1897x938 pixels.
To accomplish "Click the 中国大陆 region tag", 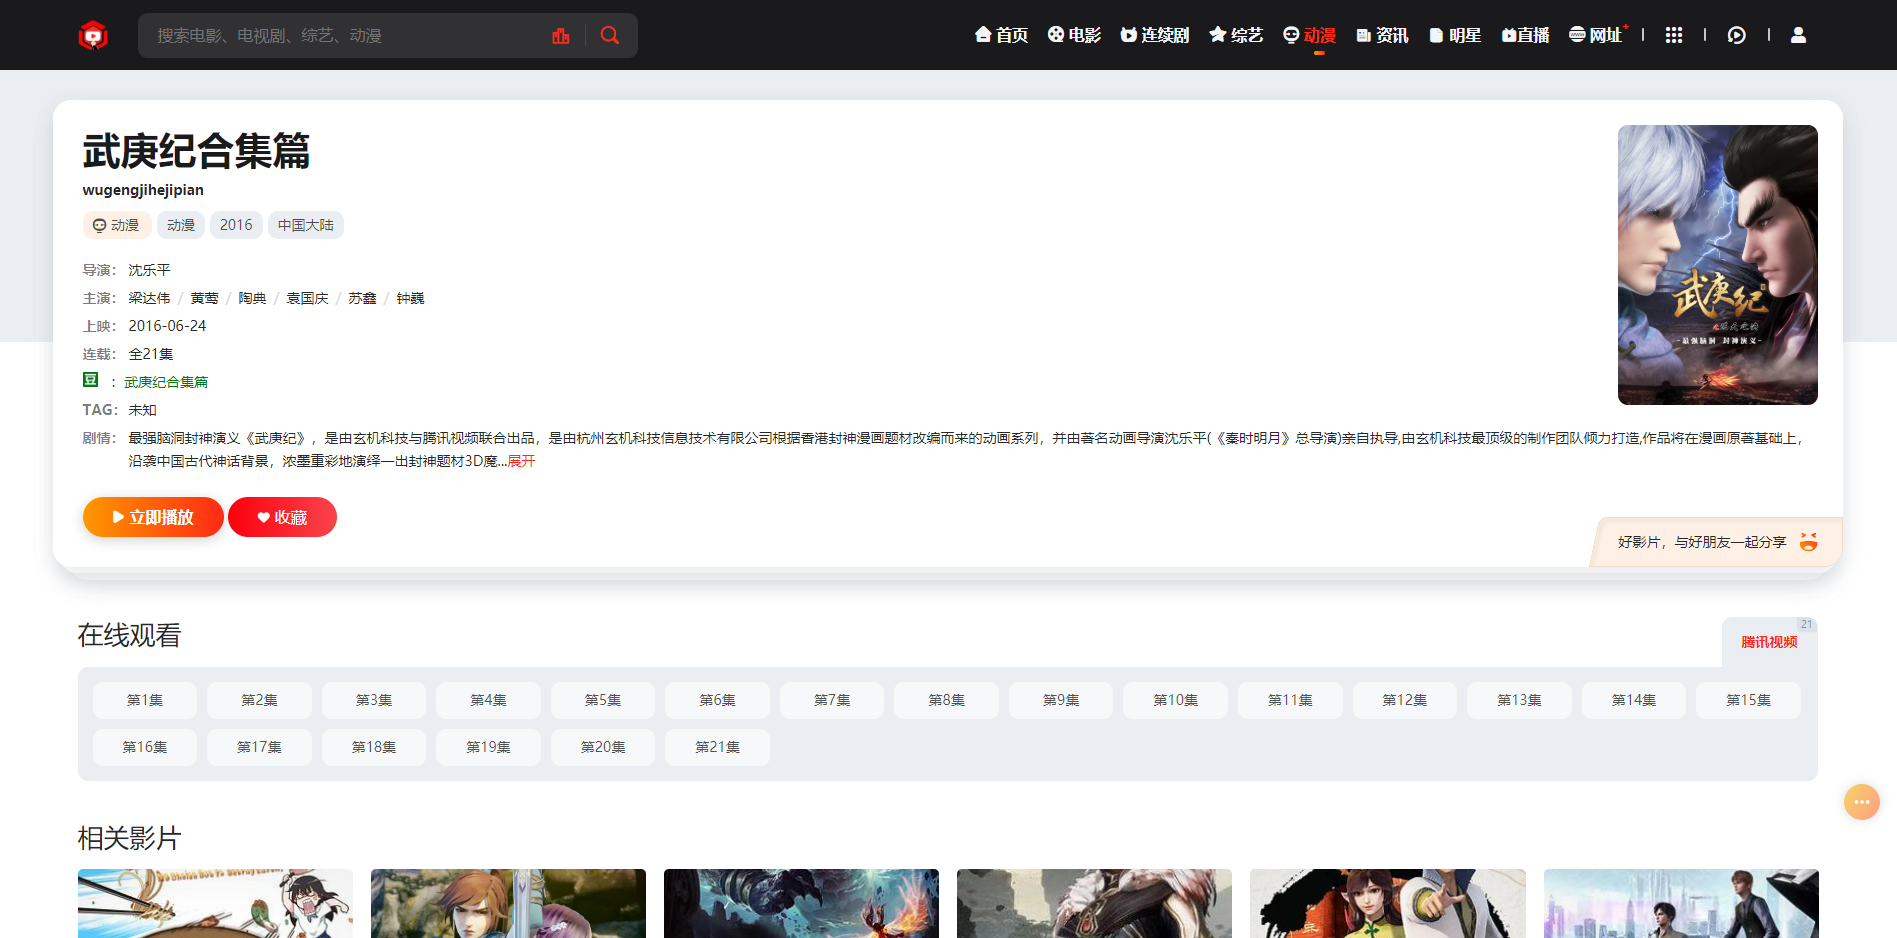I will [x=306, y=225].
